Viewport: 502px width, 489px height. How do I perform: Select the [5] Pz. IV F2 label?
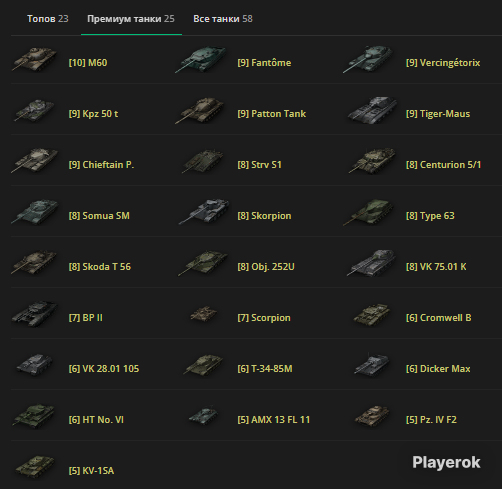431,420
